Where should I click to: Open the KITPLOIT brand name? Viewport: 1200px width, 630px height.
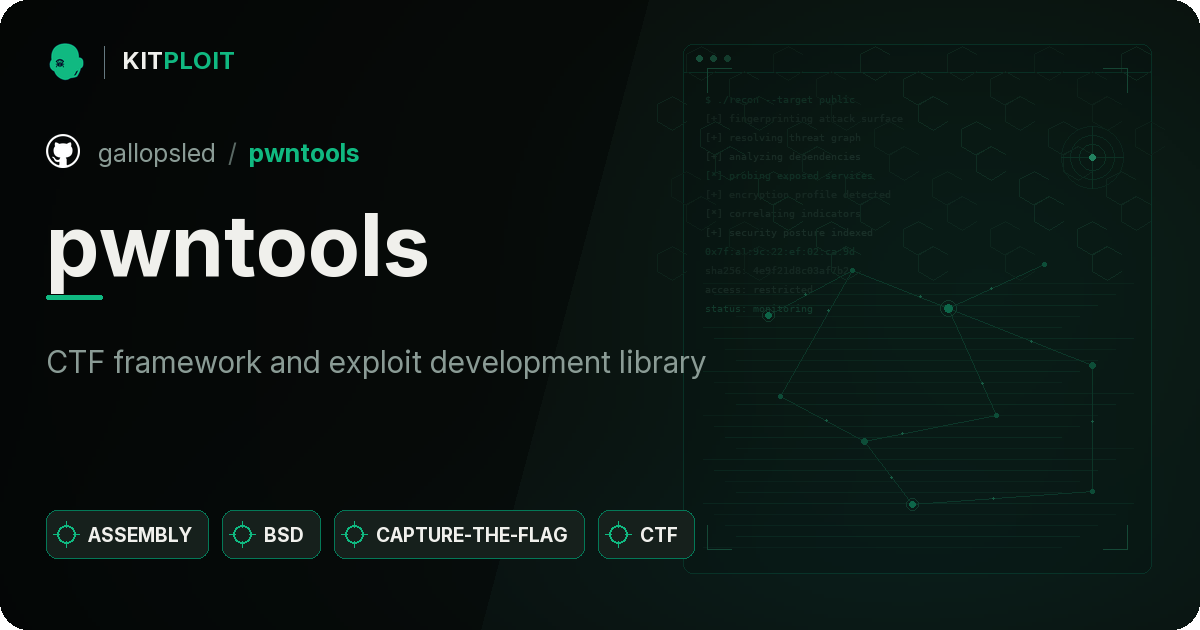click(x=178, y=61)
